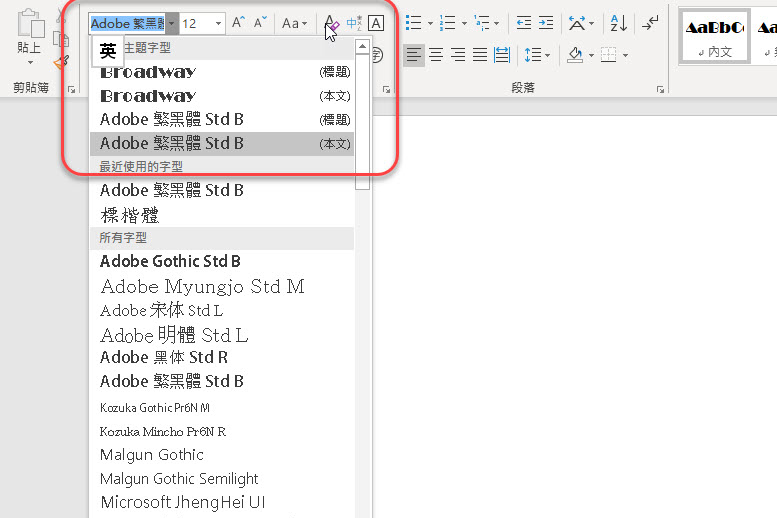Select Adobe 黑体 Std R font

pos(222,357)
